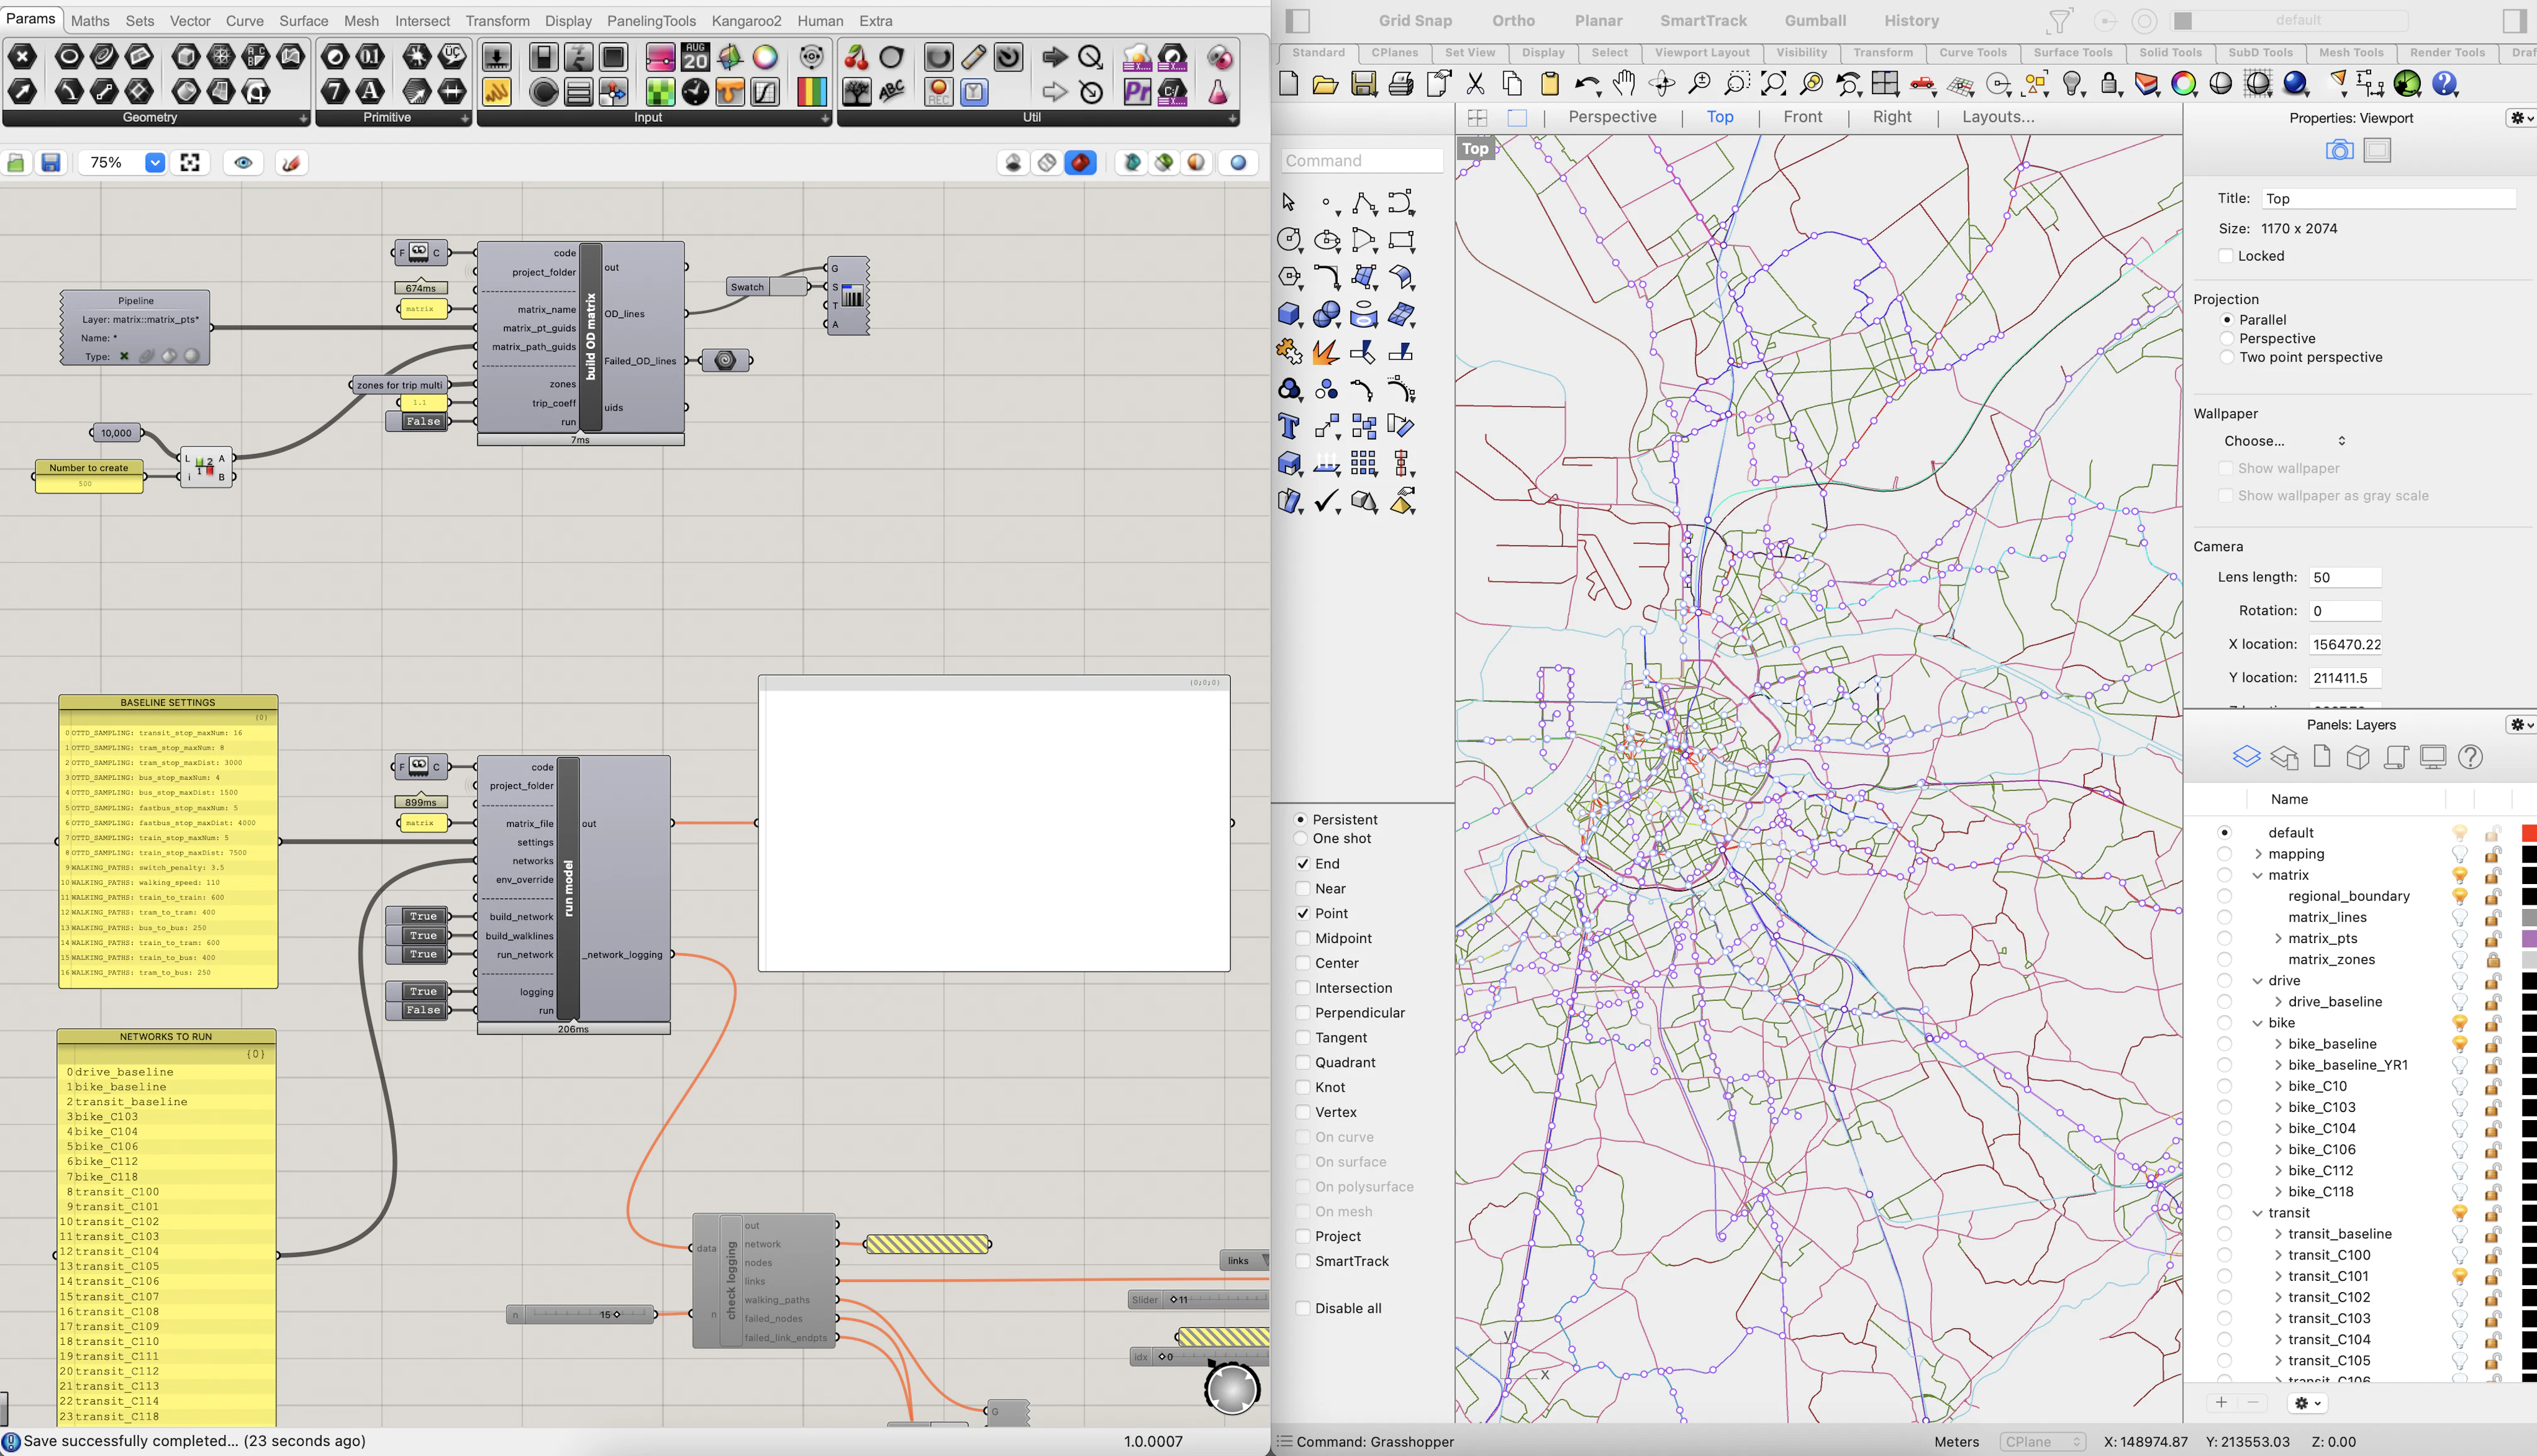Toggle Ortho mode button
This screenshot has height=1456, width=2537.
(1513, 20)
